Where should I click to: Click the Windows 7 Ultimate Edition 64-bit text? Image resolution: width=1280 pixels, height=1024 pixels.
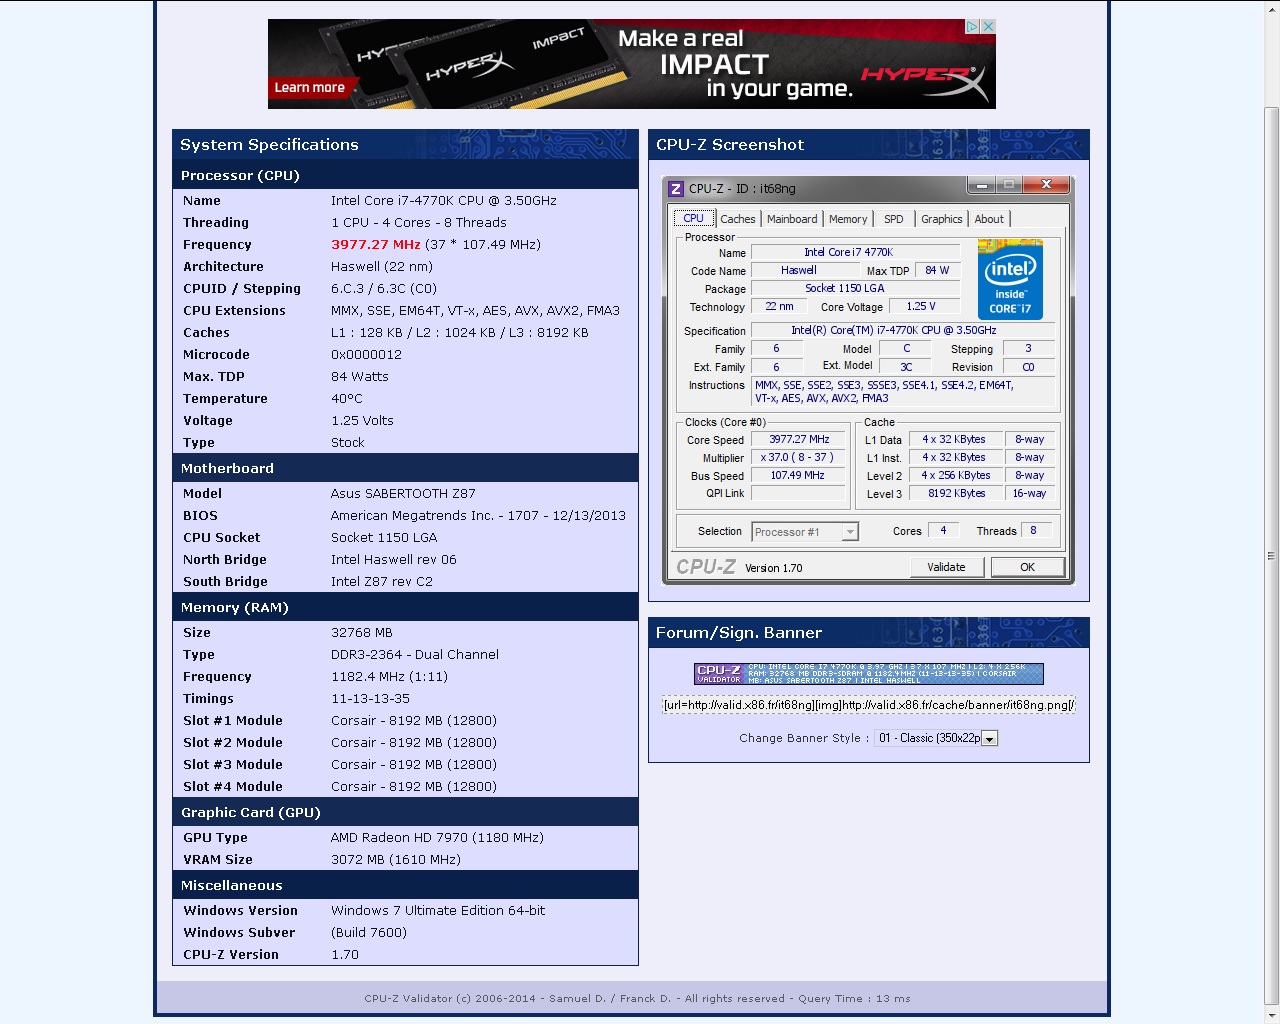438,911
